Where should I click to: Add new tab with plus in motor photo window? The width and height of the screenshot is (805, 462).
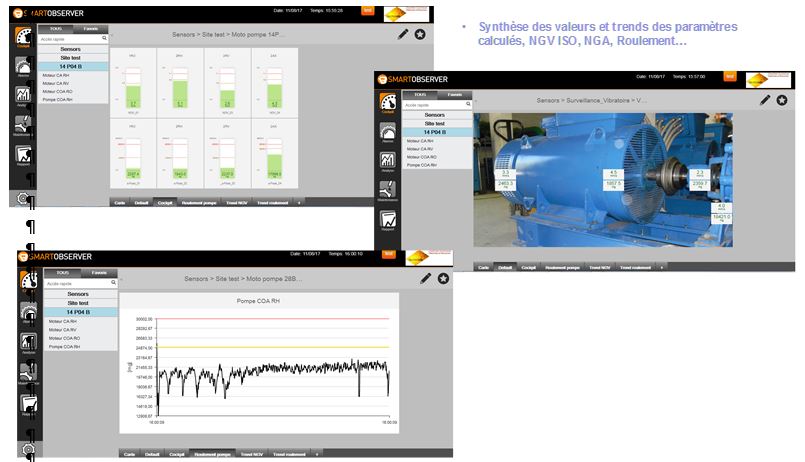pos(662,267)
